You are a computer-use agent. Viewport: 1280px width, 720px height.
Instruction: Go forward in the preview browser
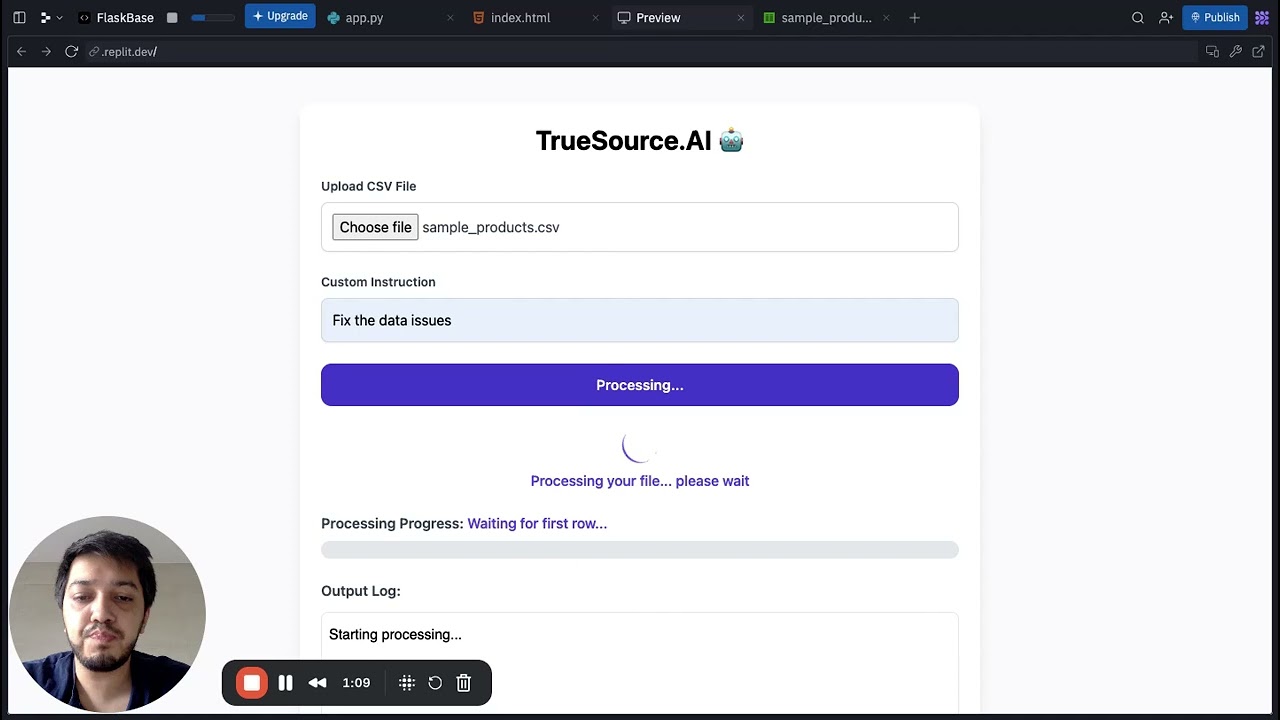click(46, 52)
